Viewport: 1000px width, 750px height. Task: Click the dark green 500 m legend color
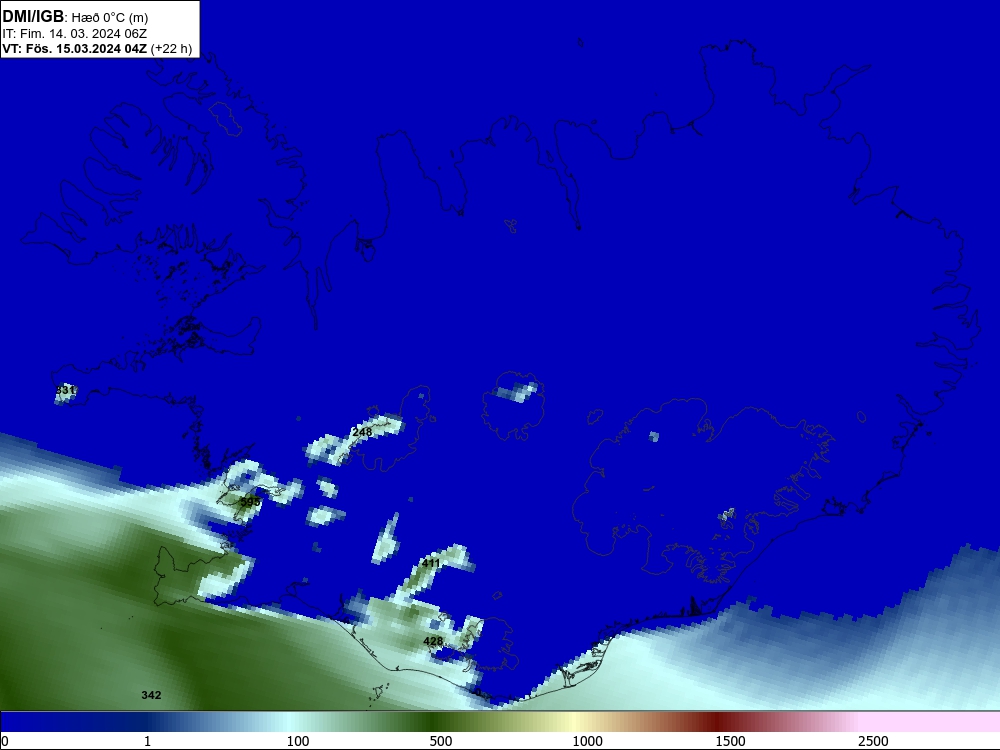click(x=434, y=722)
